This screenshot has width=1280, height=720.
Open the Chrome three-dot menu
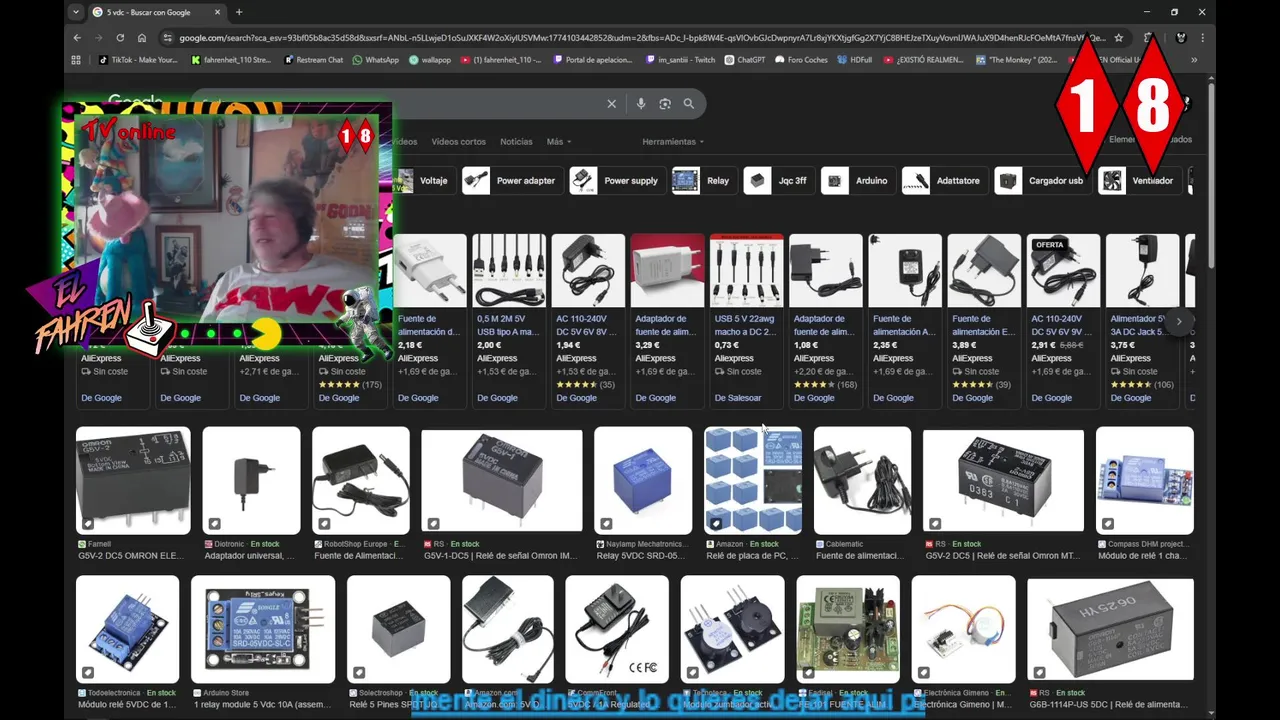[x=1202, y=38]
